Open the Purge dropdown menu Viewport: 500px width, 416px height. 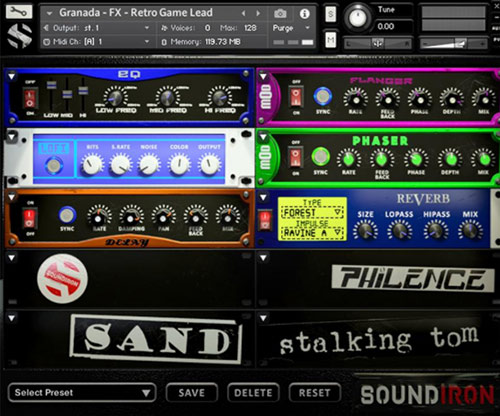point(291,28)
